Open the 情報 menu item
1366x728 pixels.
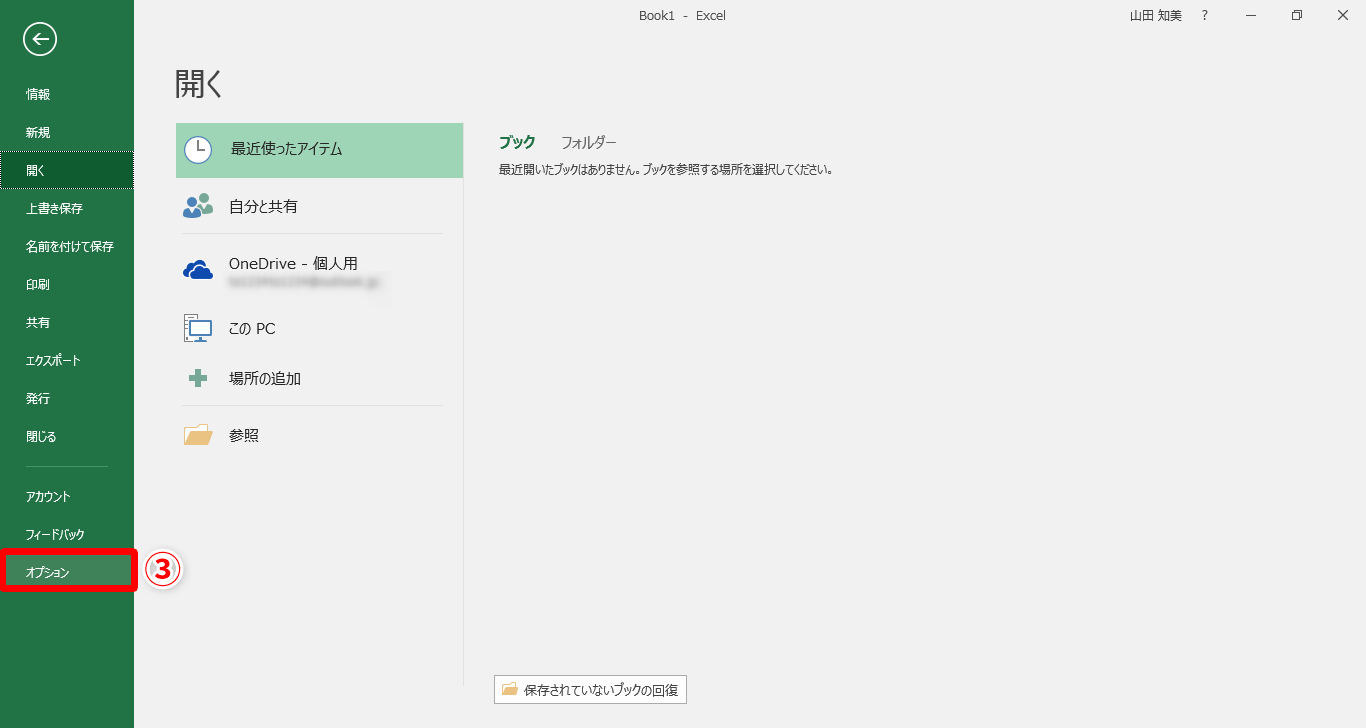pos(67,94)
